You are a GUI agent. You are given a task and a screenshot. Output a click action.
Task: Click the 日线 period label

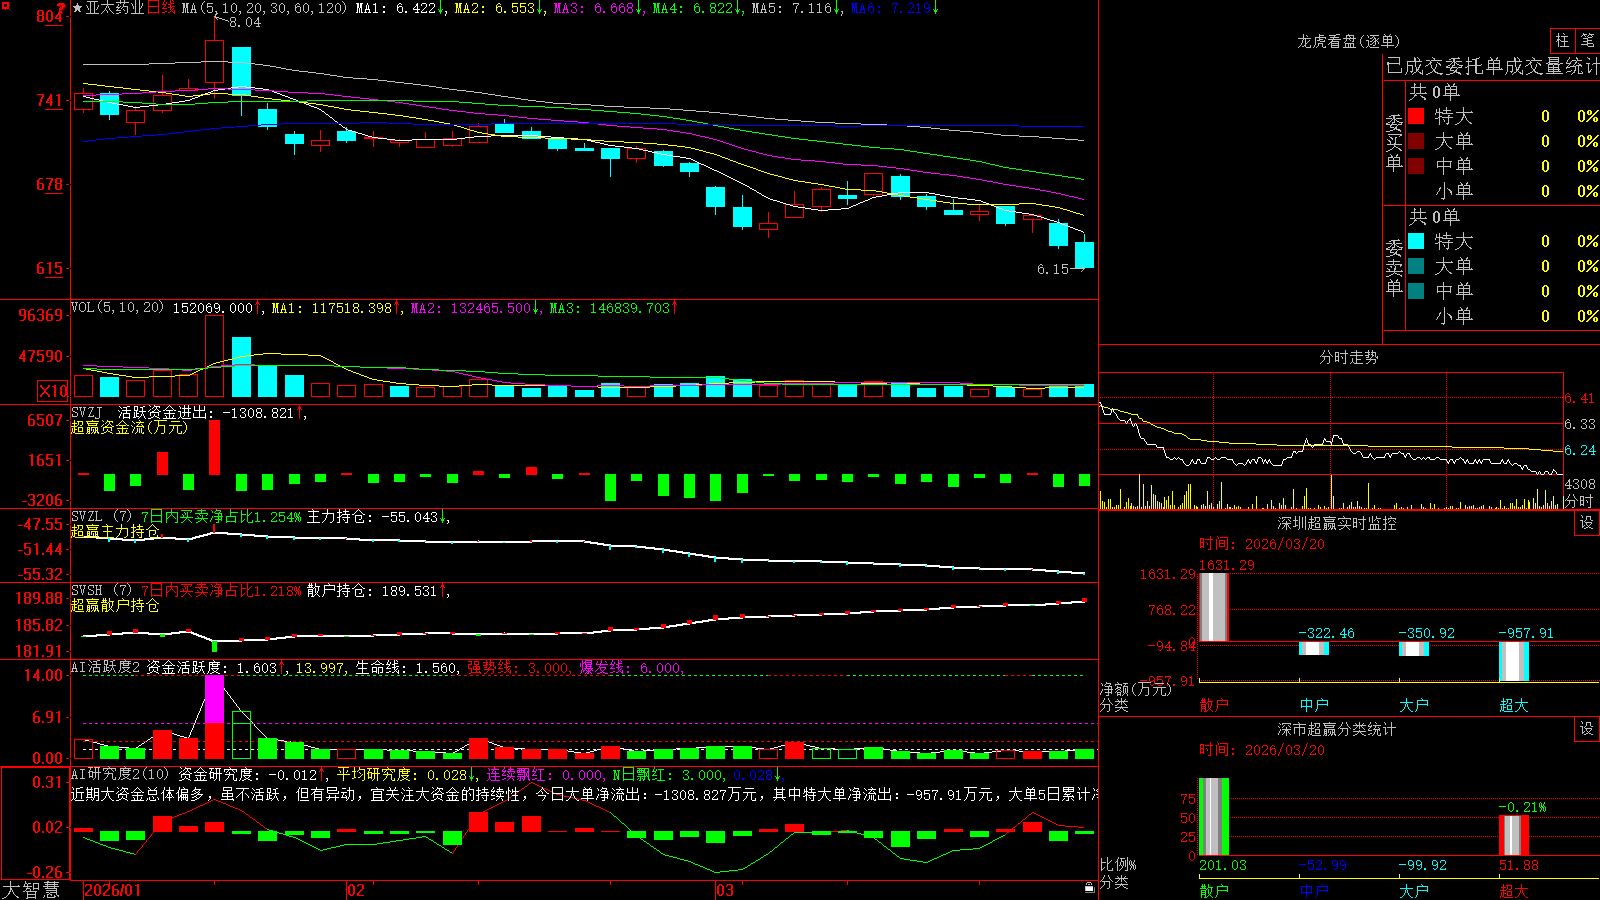pyautogui.click(x=161, y=8)
